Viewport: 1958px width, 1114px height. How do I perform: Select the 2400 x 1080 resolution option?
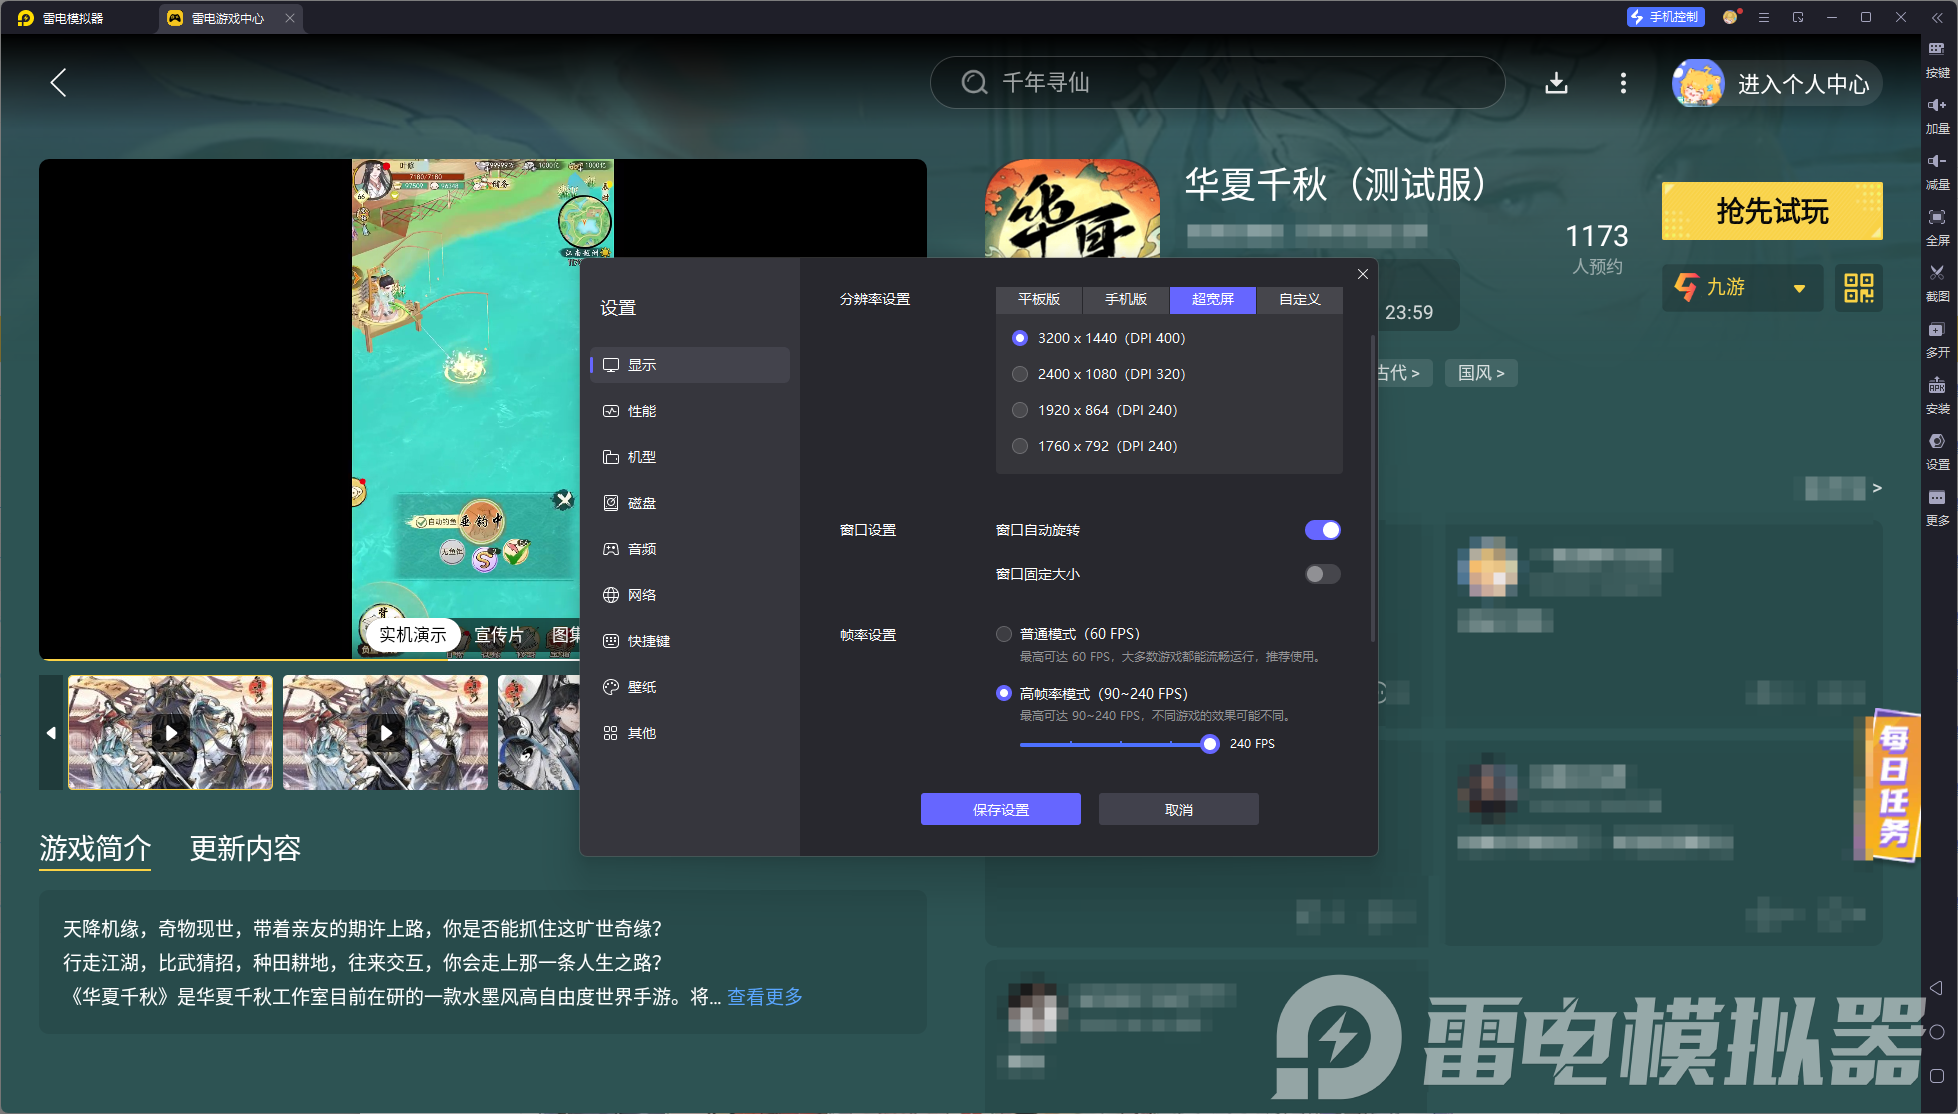1020,373
